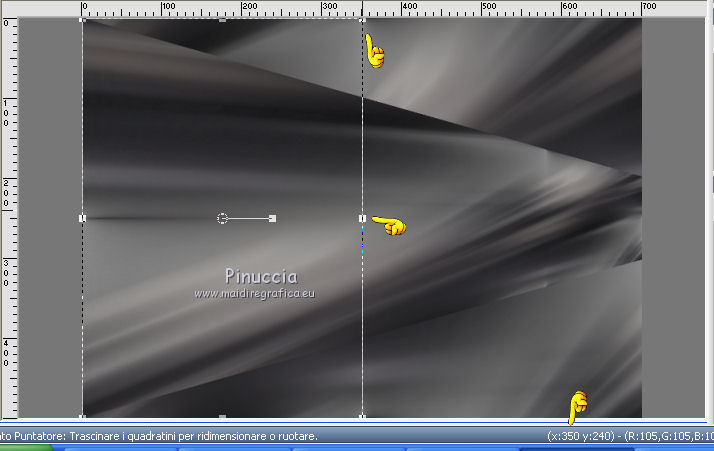Click the '600' mark on the horizontal ruler
The image size is (714, 451).
tap(570, 6)
